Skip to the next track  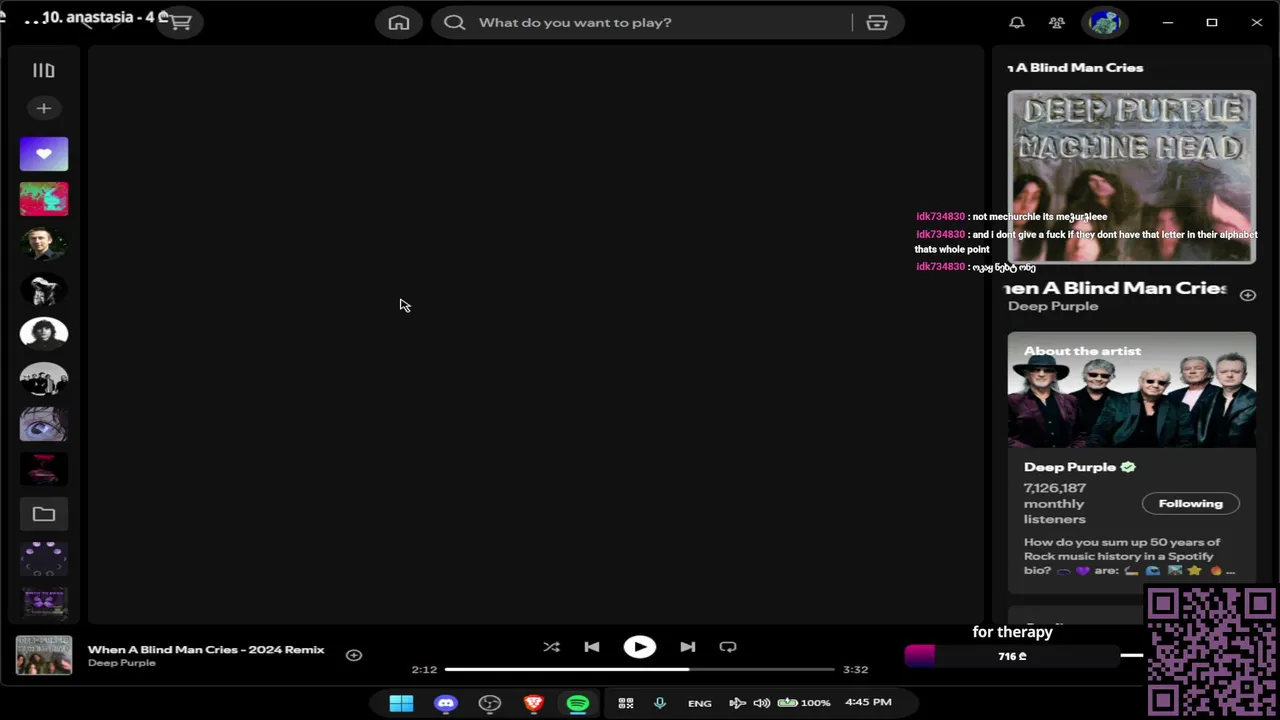click(x=688, y=647)
